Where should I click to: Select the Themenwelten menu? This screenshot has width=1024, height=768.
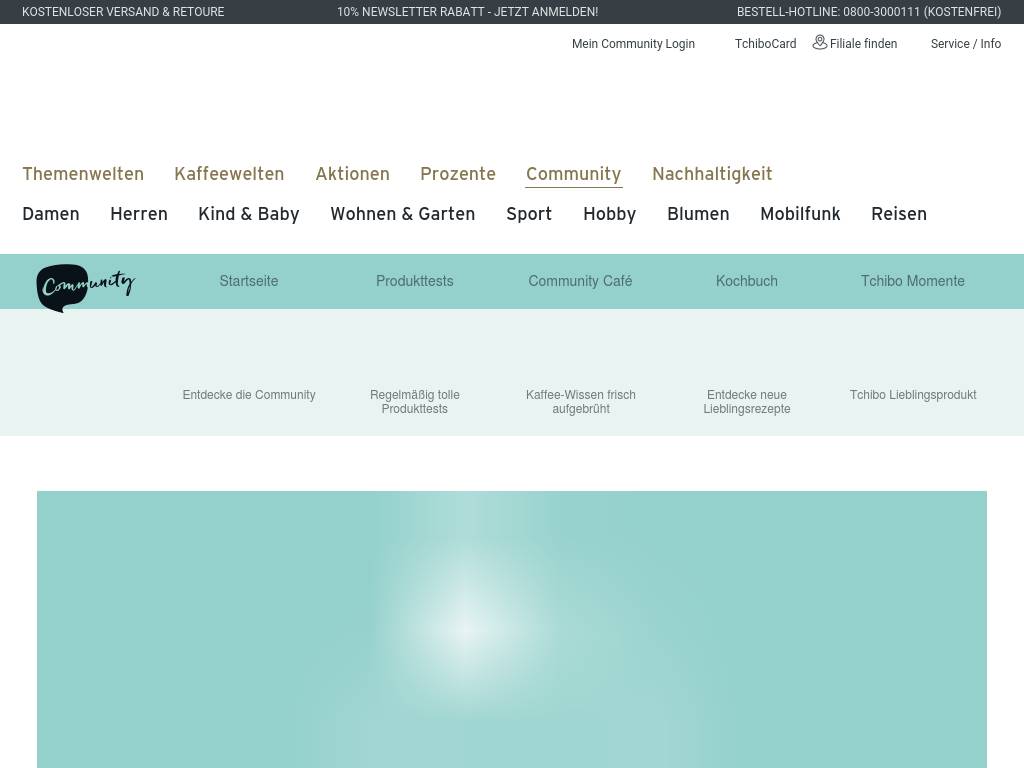[x=83, y=174]
